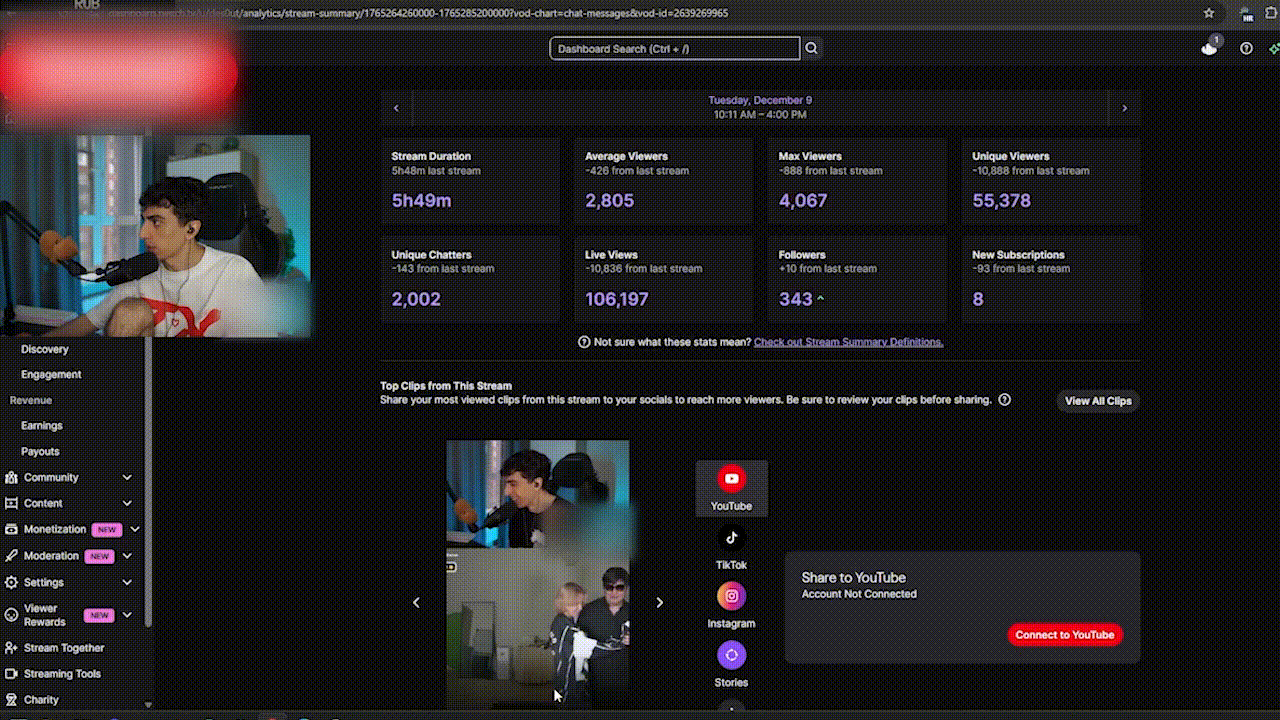Image resolution: width=1280 pixels, height=720 pixels.
Task: Select the Stories share icon
Action: (731, 655)
